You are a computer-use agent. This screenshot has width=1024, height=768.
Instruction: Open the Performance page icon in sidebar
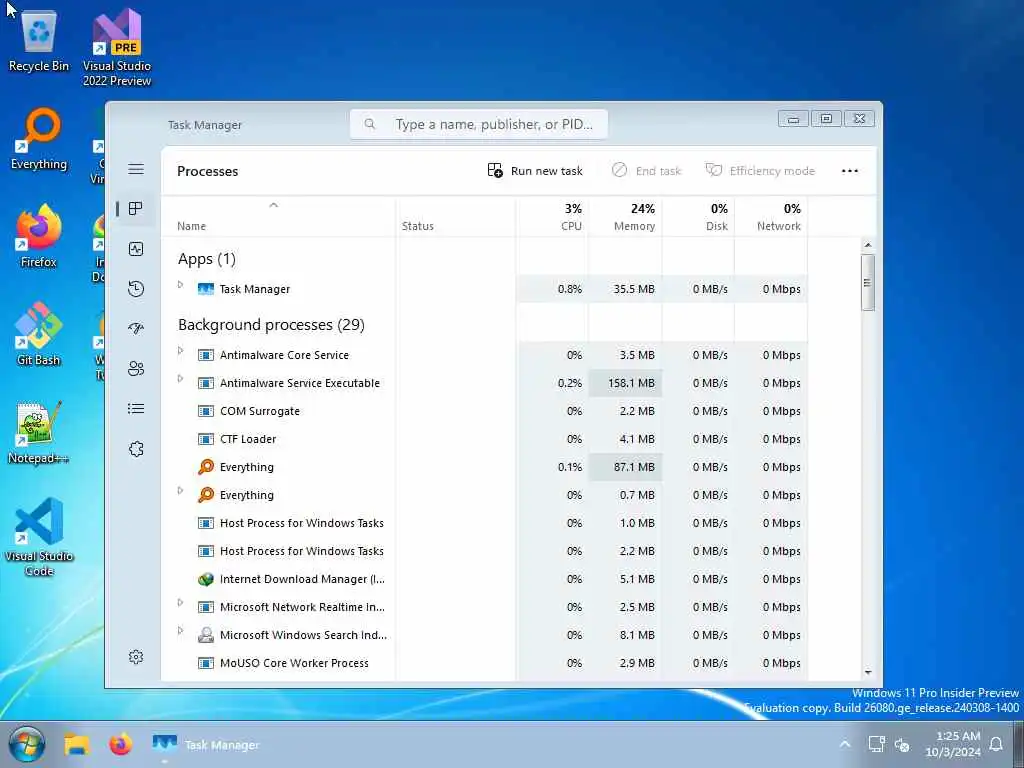coord(136,249)
